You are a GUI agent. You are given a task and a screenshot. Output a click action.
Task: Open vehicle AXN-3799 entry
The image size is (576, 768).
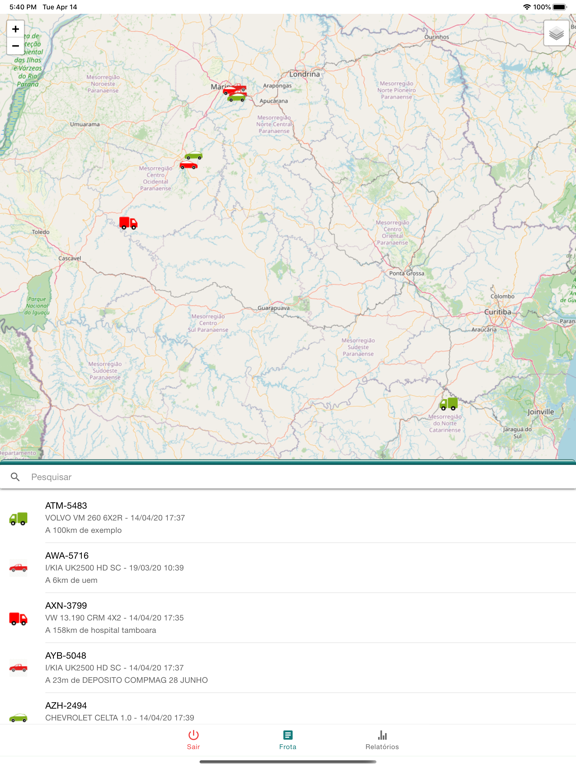288,618
